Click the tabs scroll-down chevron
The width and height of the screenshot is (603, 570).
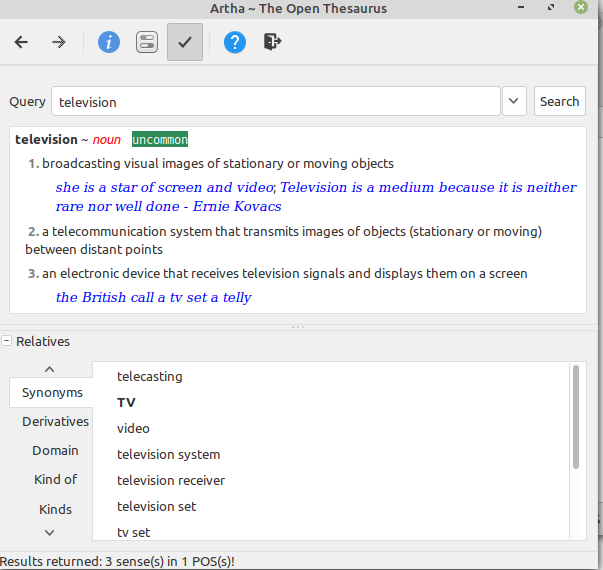click(49, 533)
